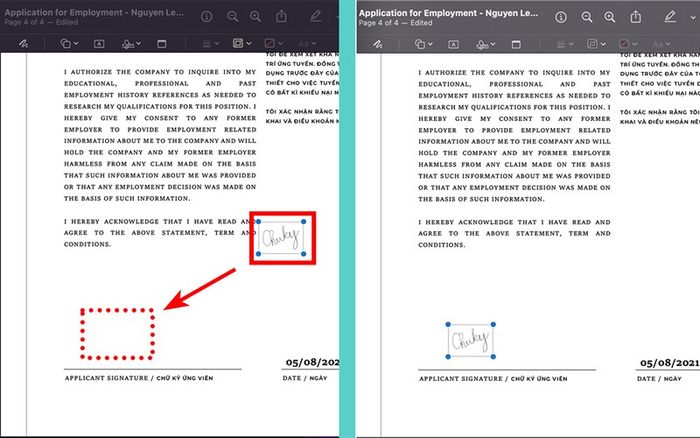Select the Text box tool in left window
Viewport: 700px width, 438px height.
[x=99, y=44]
